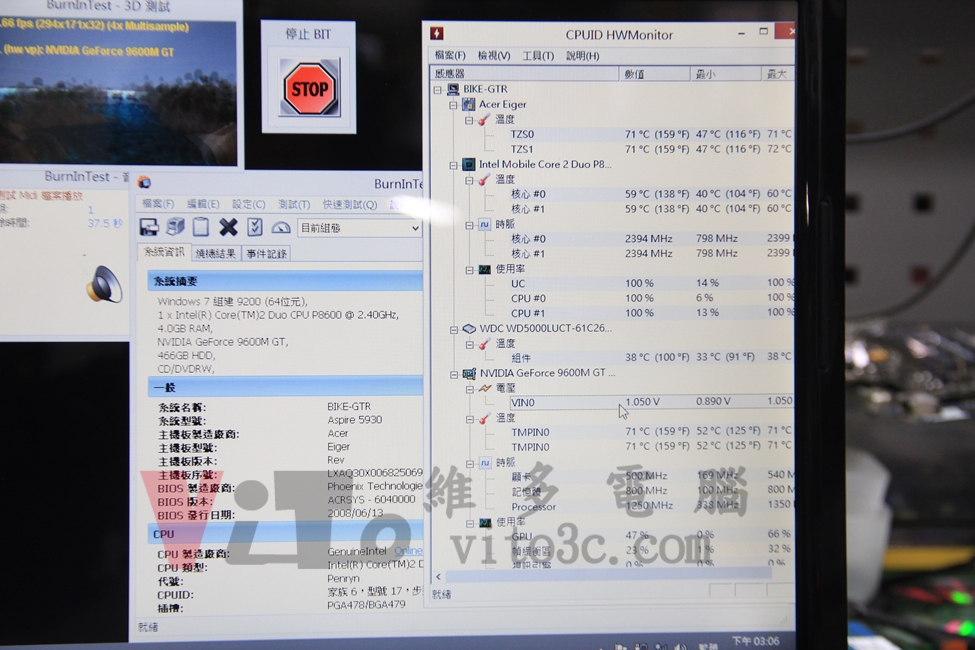The image size is (975, 650).
Task: Click the speaker icon in sound test window
Action: tap(104, 284)
